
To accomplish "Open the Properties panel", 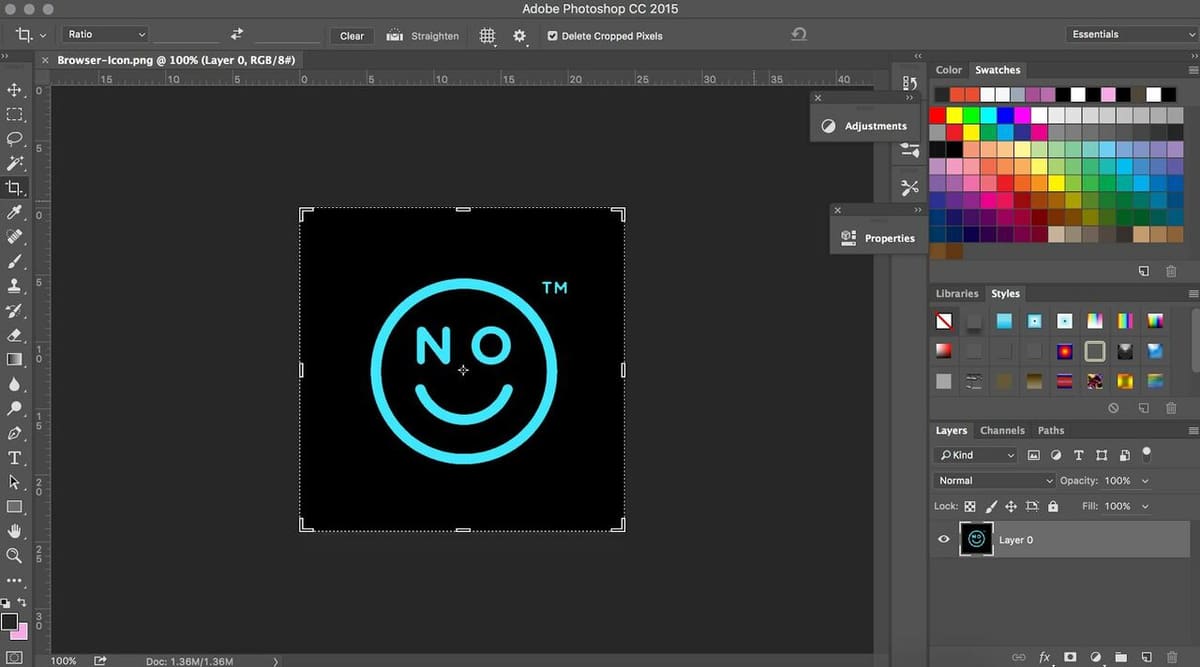I will [x=878, y=238].
